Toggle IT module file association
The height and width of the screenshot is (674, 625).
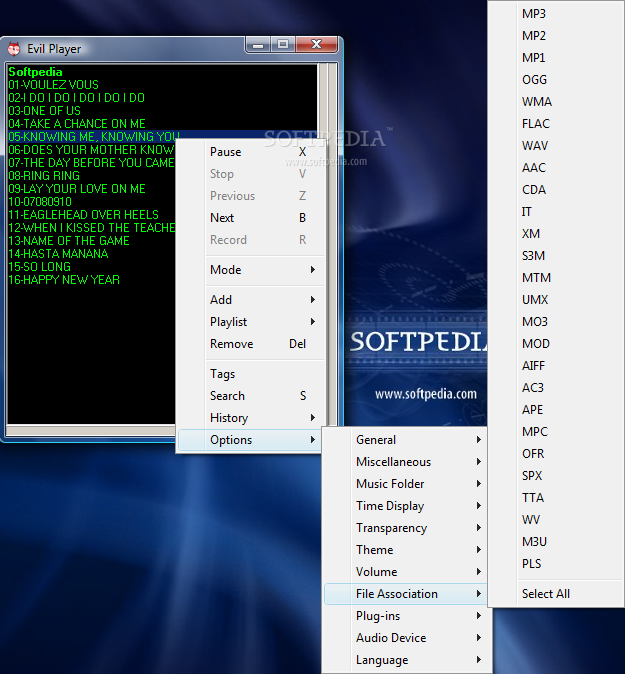coord(556,212)
